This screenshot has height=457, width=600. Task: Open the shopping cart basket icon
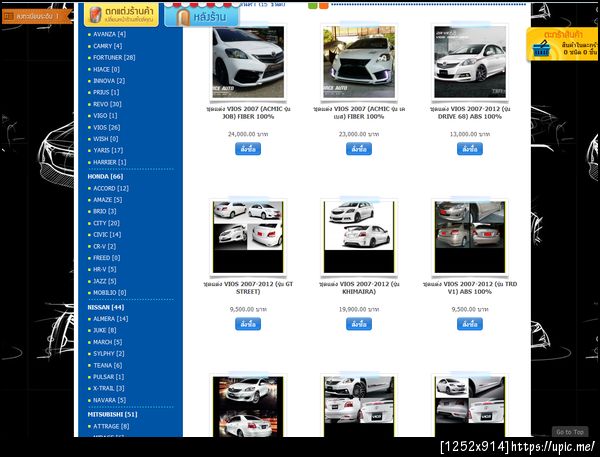click(541, 49)
